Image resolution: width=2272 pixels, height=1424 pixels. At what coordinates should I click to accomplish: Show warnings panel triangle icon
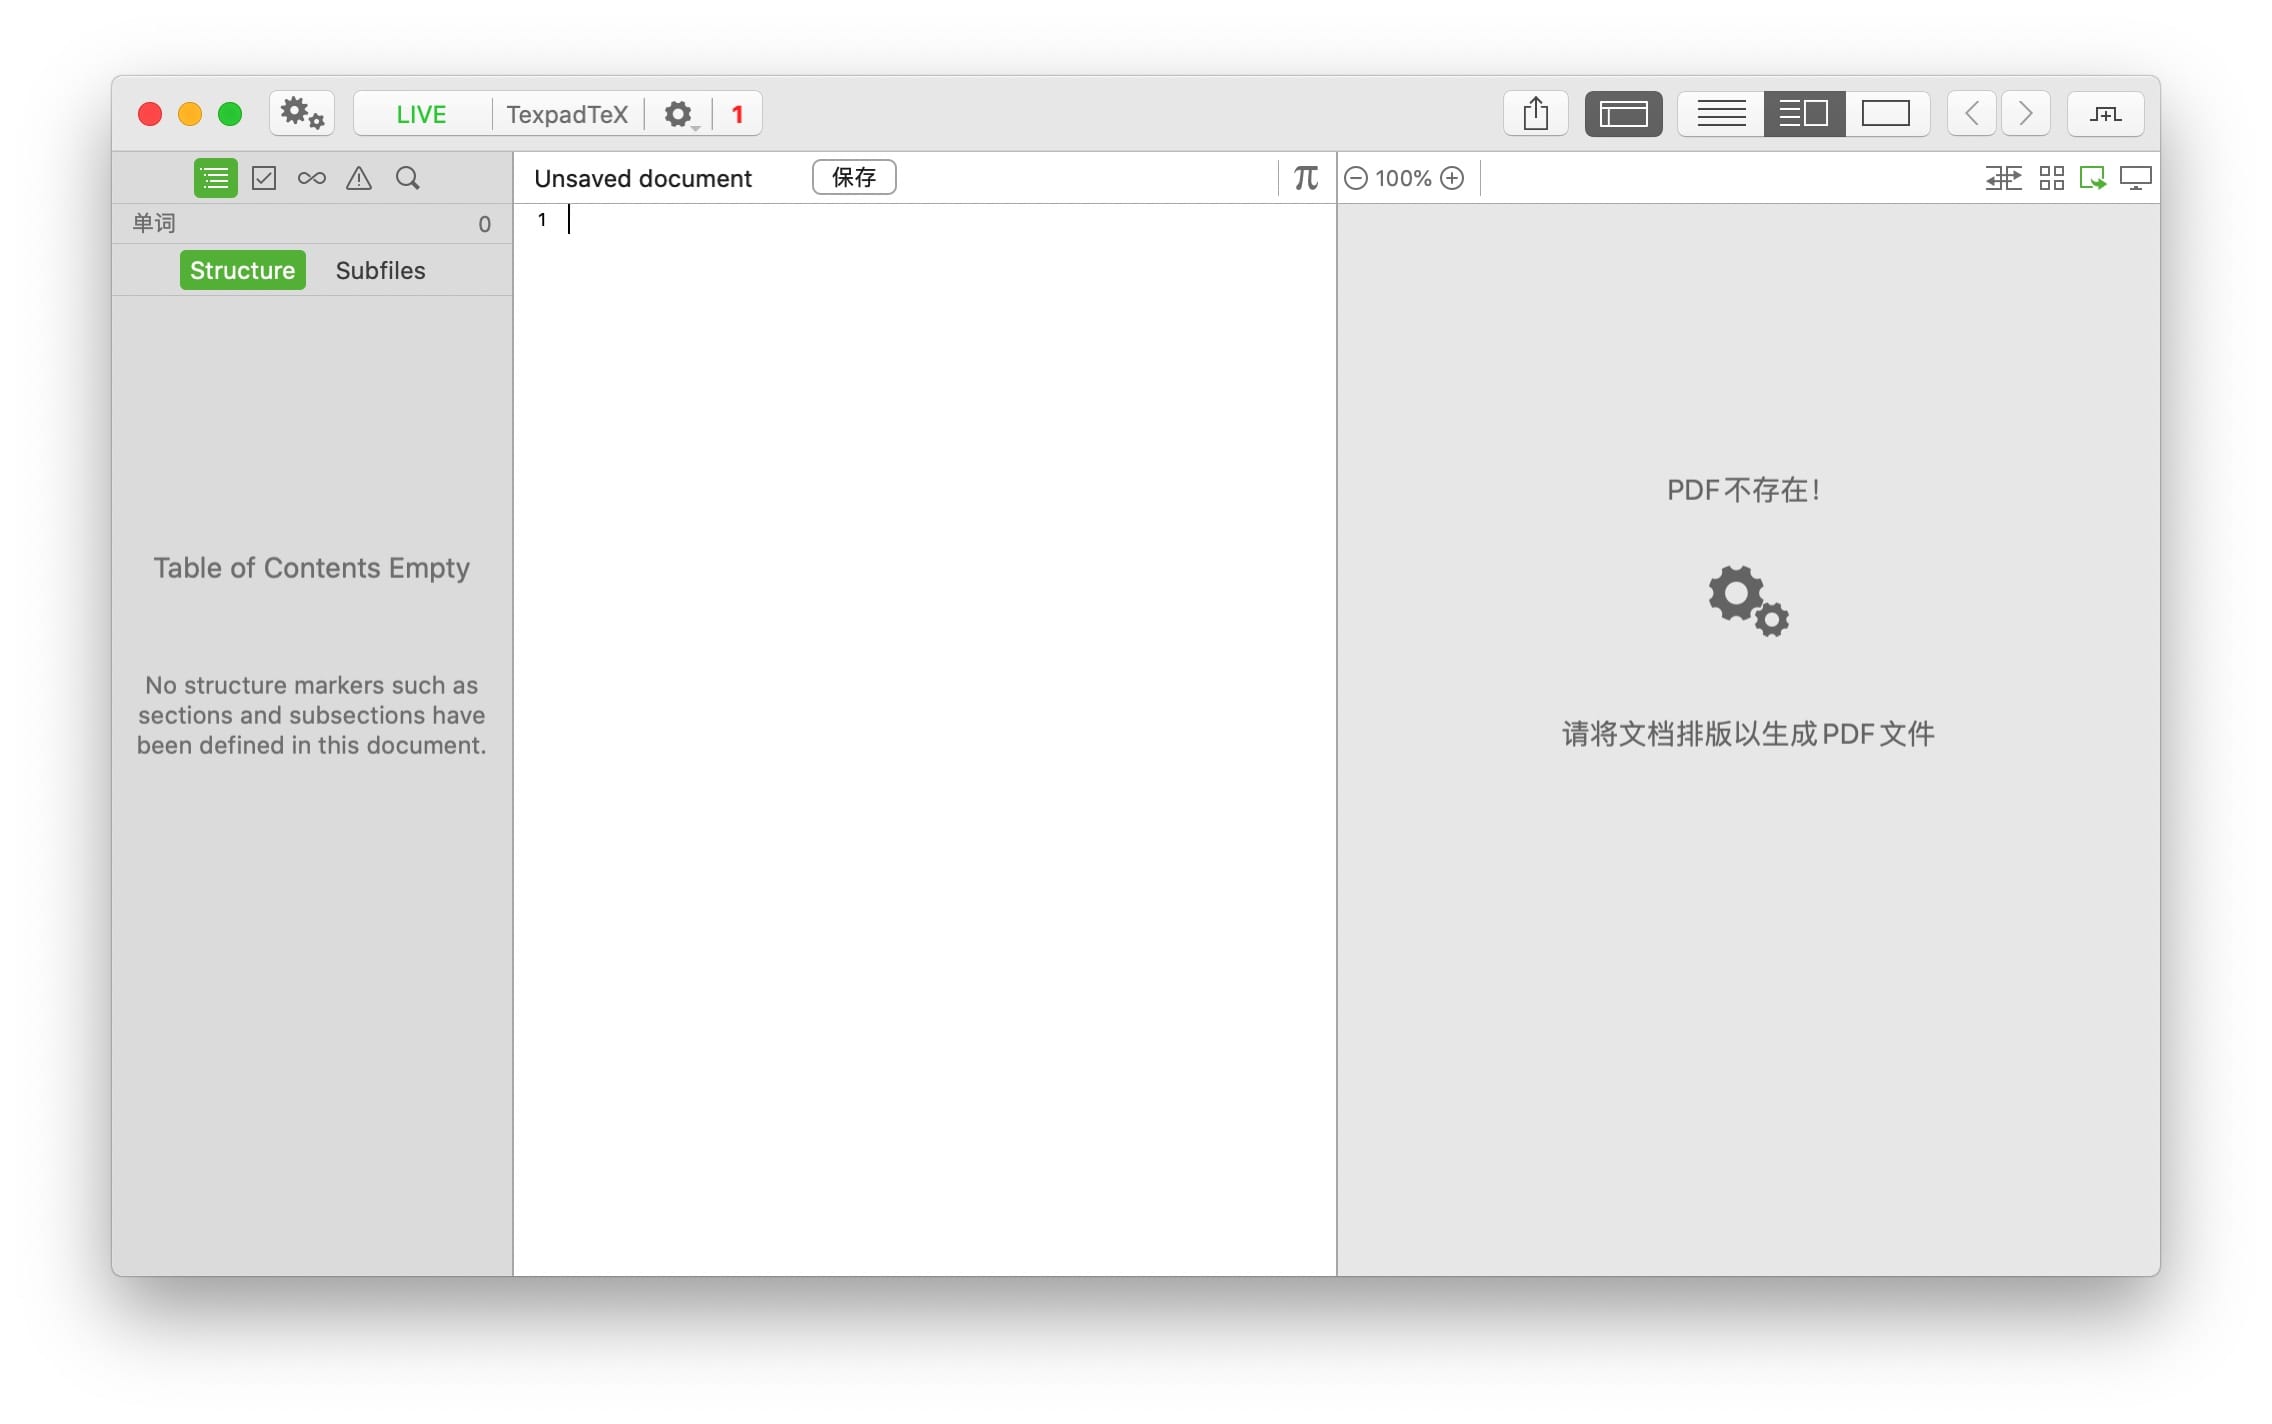[x=359, y=178]
